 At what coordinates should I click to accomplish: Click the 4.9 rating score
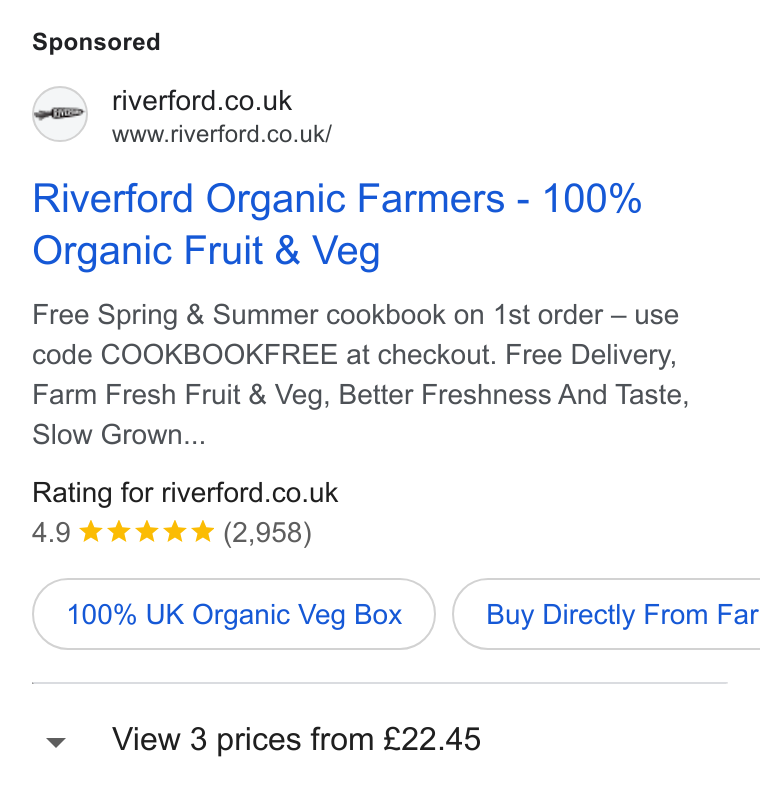click(51, 533)
